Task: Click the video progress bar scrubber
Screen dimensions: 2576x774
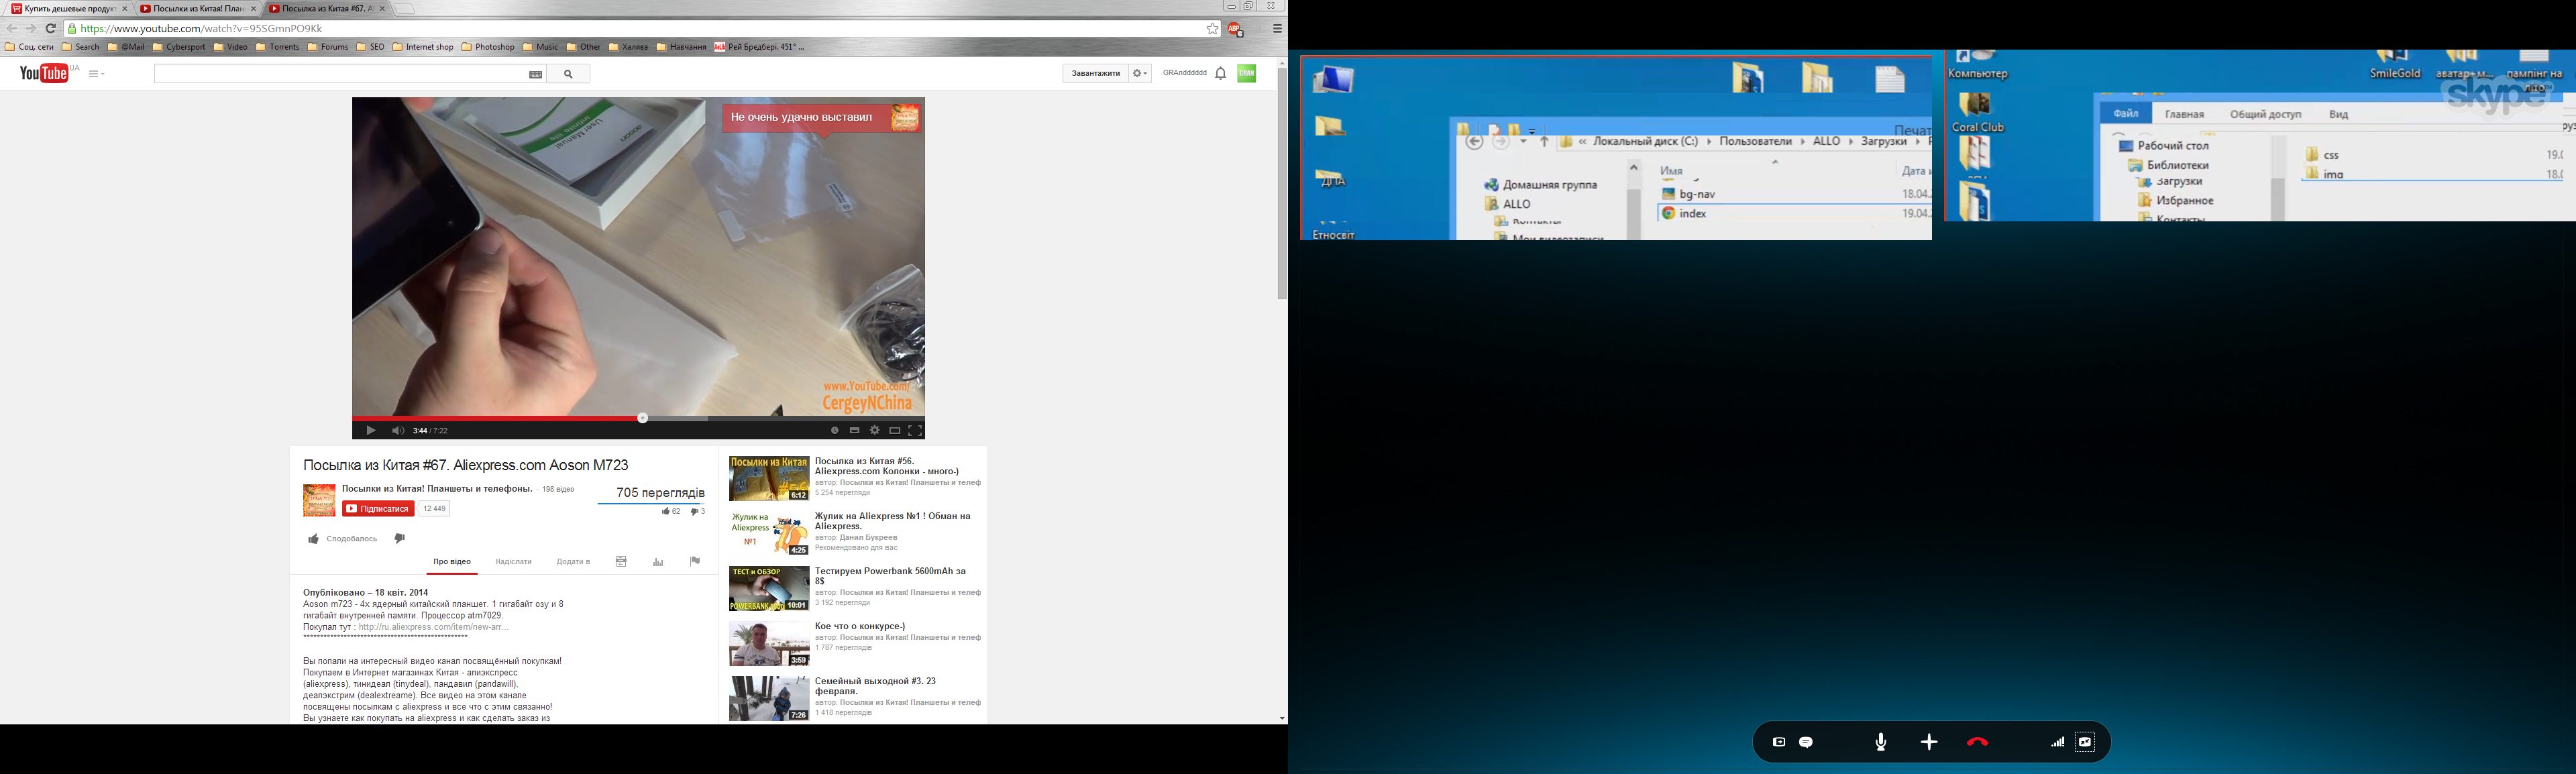Action: click(643, 418)
